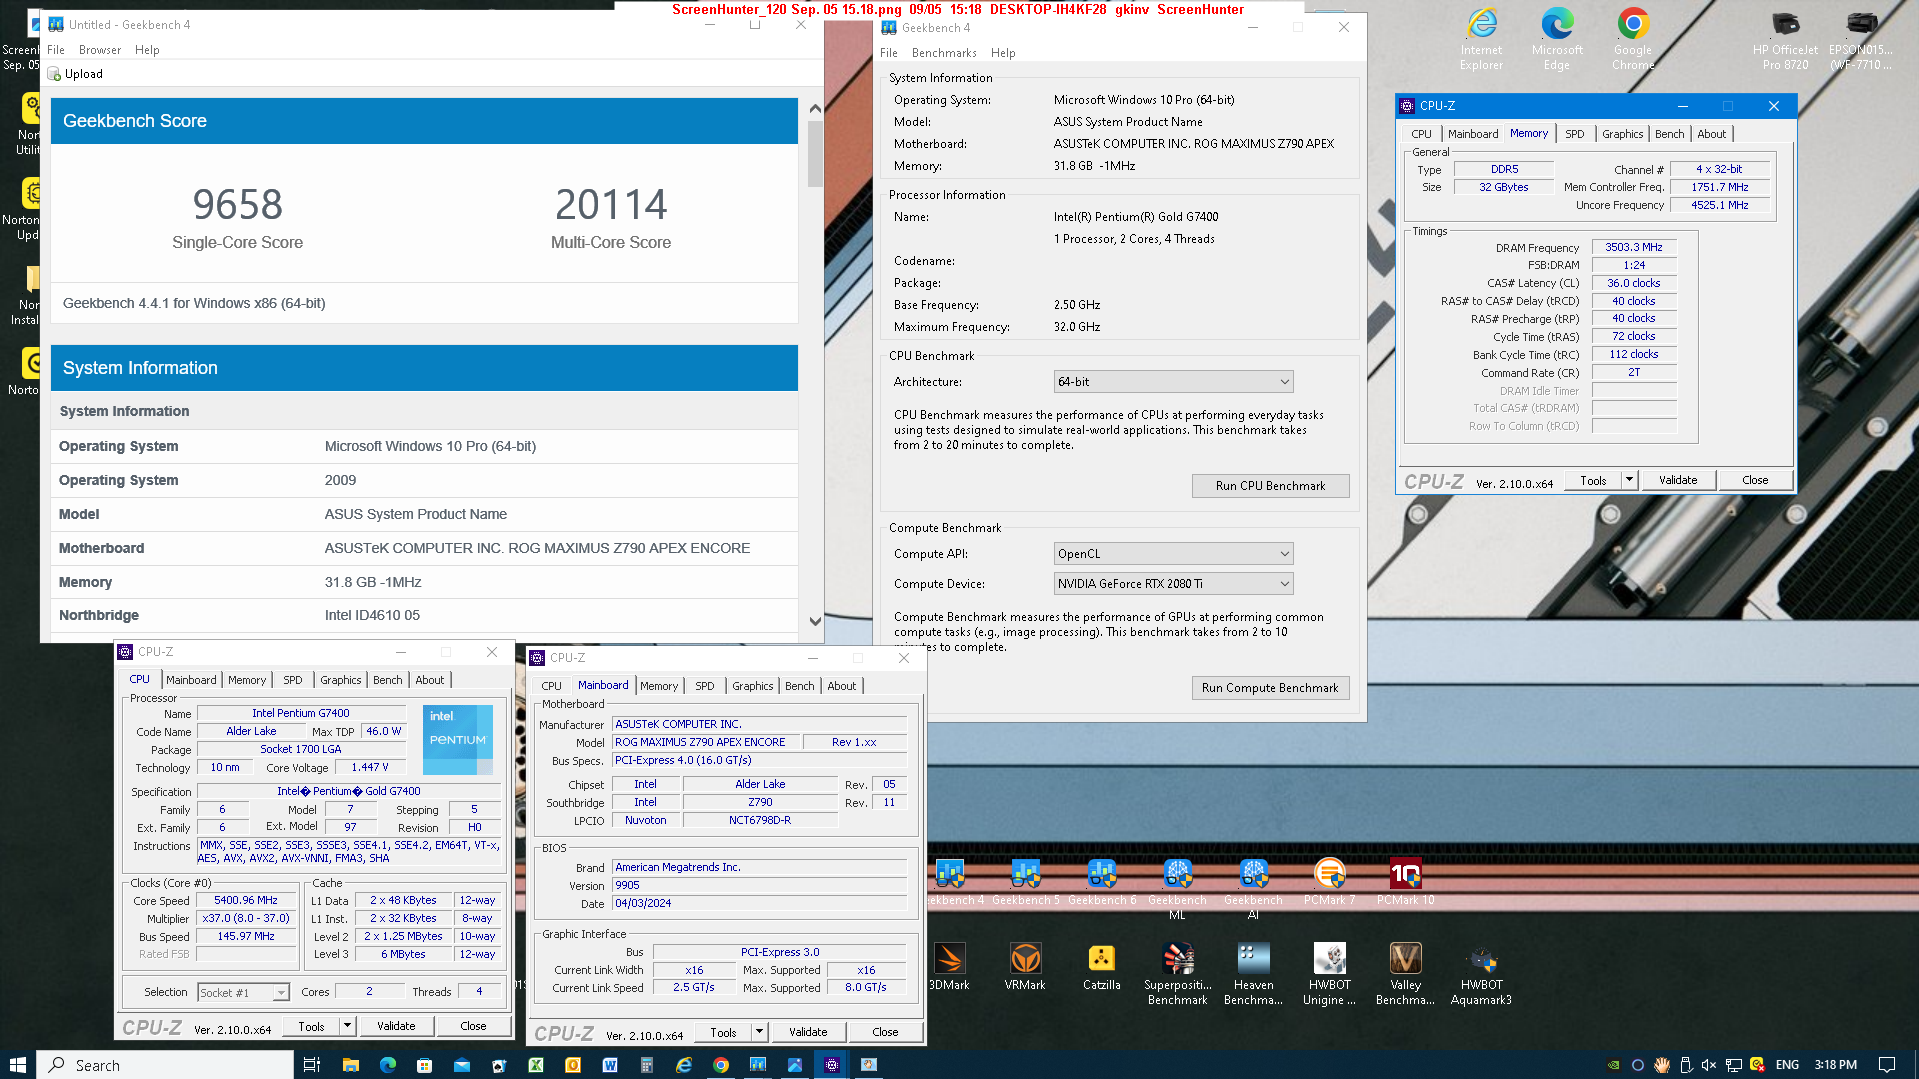Select the Superposition Benchmark desktop icon
Viewport: 1919px width, 1079px height.
[1177, 973]
